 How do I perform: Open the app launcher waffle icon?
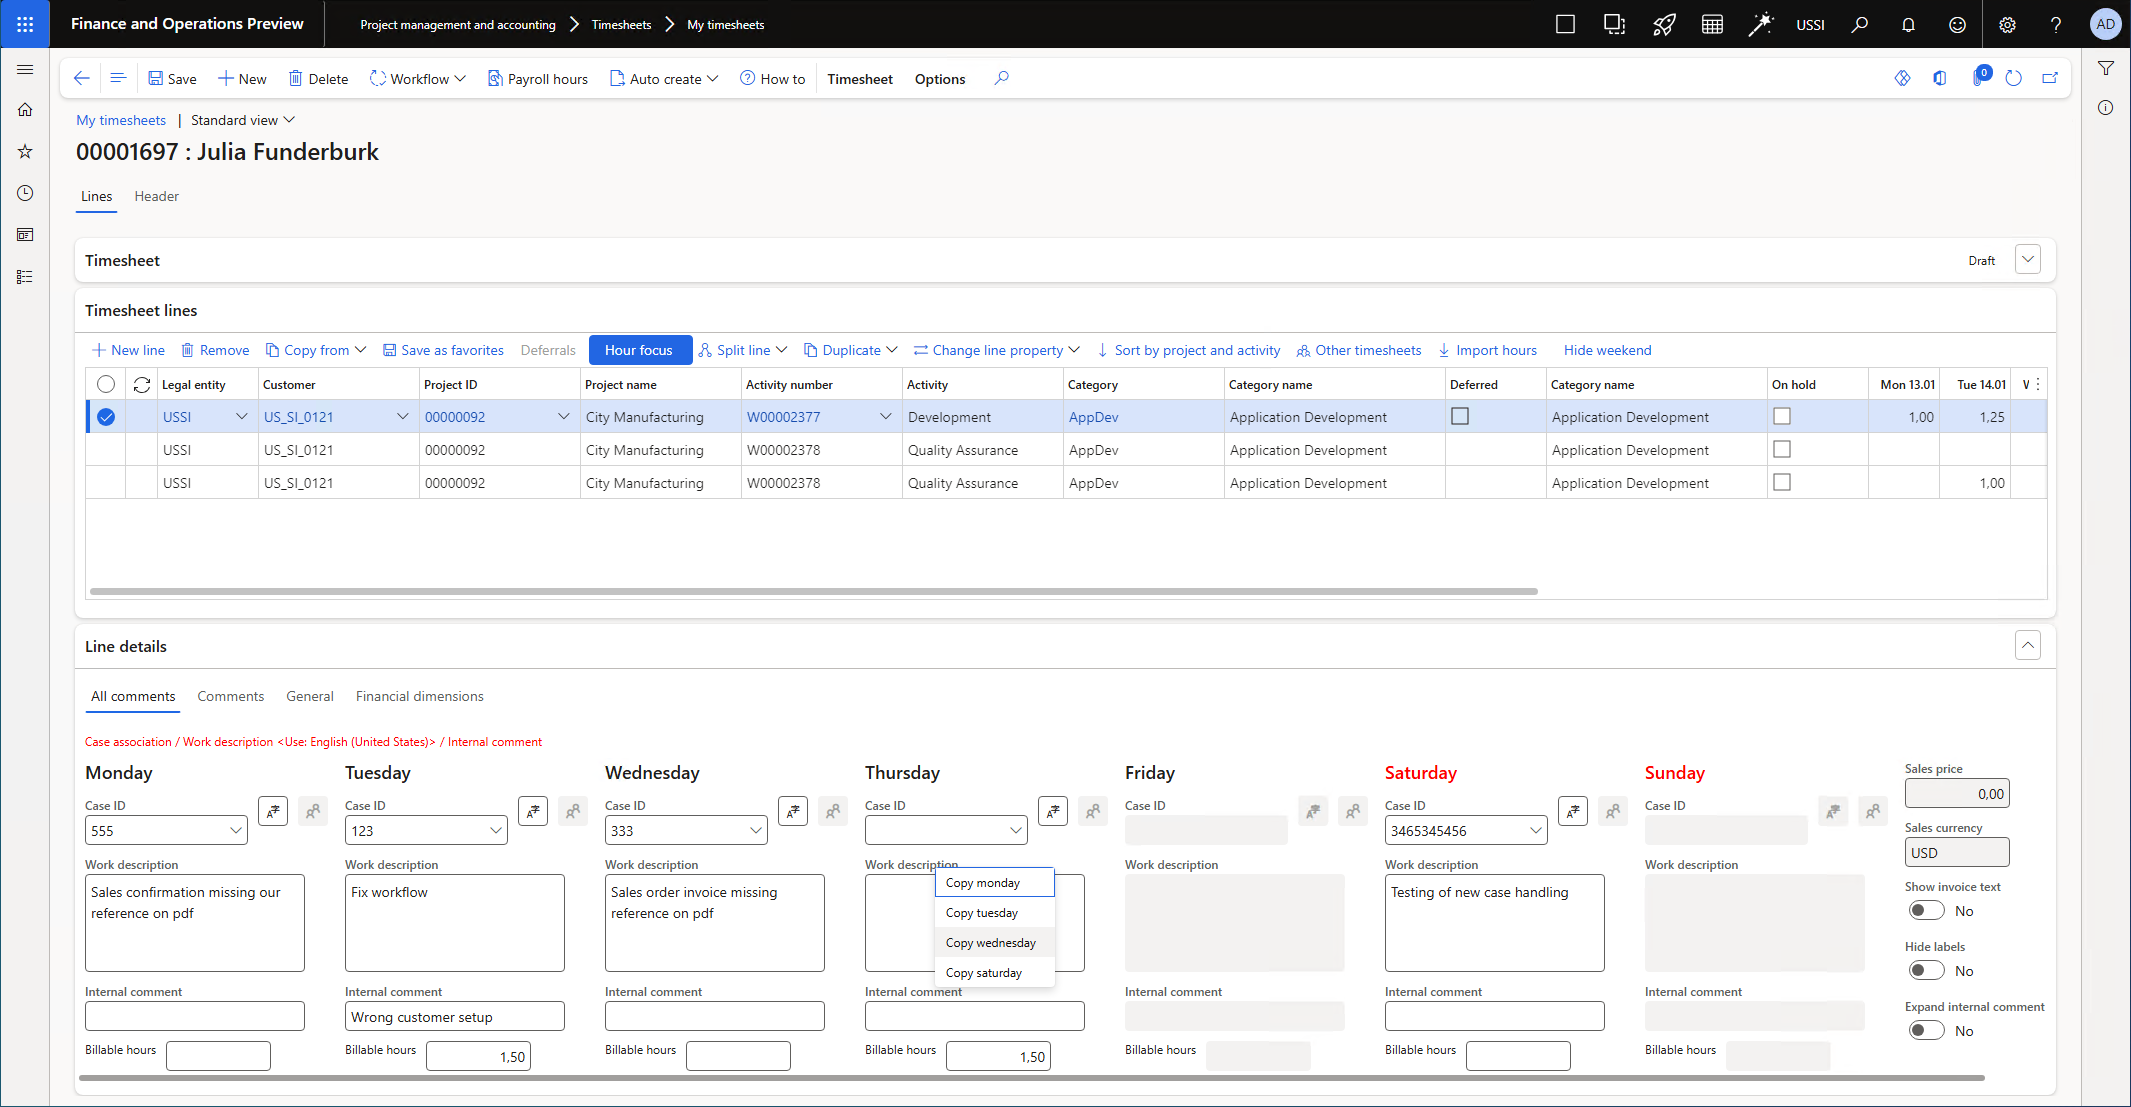pos(25,24)
